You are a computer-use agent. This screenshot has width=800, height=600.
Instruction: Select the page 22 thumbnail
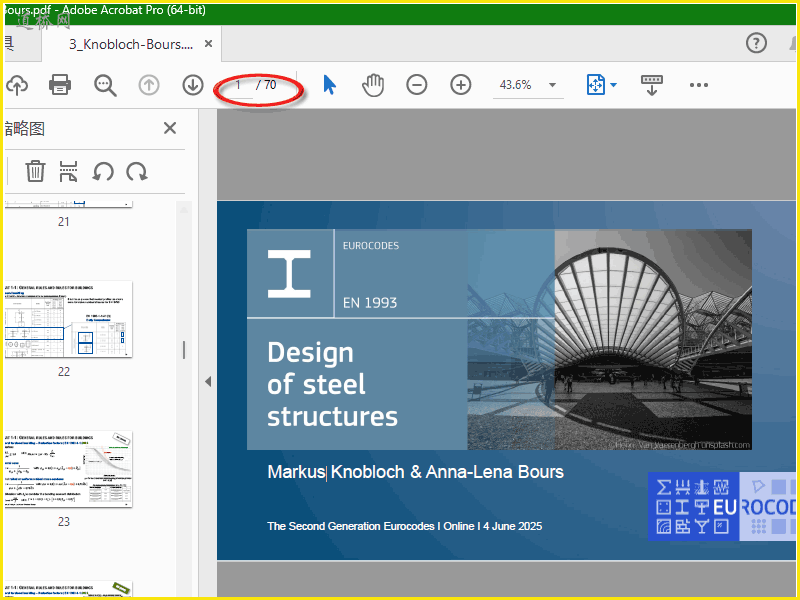[66, 320]
